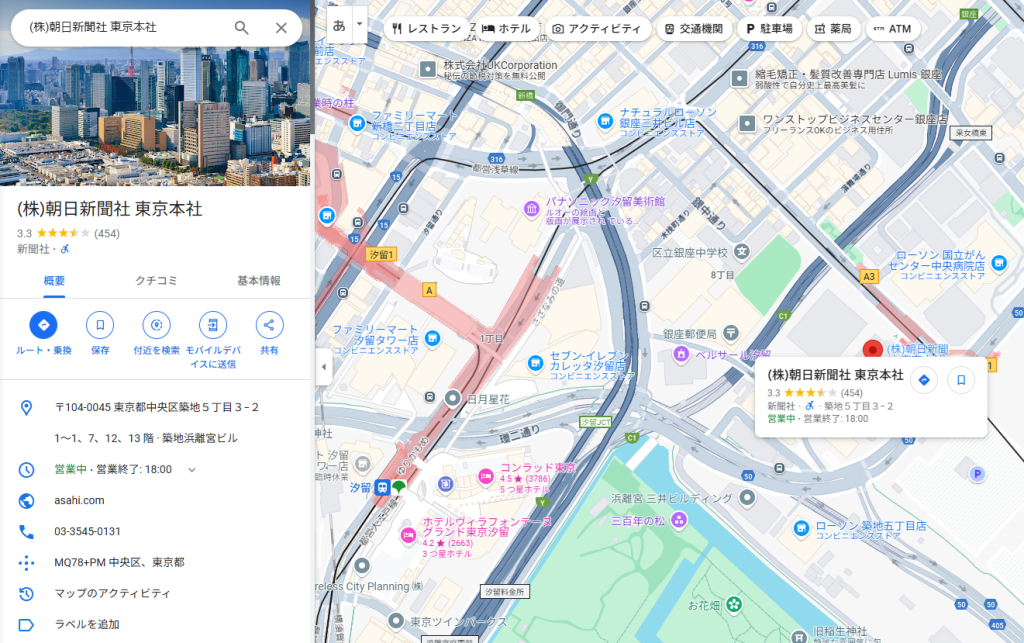Open the asahi.com website link
Viewport: 1024px width, 643px height.
(x=79, y=500)
